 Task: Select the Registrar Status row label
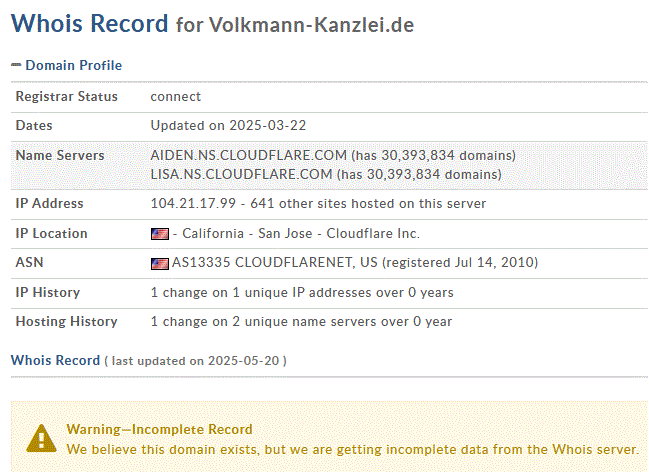pos(67,96)
